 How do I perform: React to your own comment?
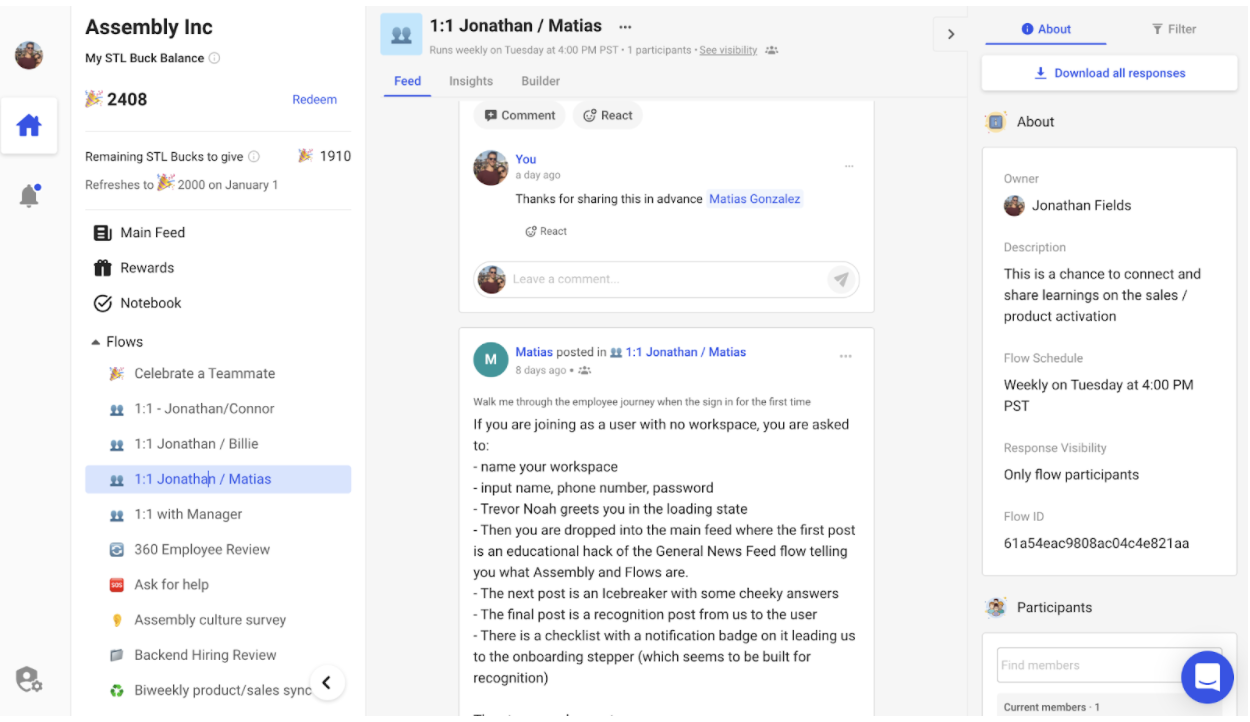tap(546, 231)
